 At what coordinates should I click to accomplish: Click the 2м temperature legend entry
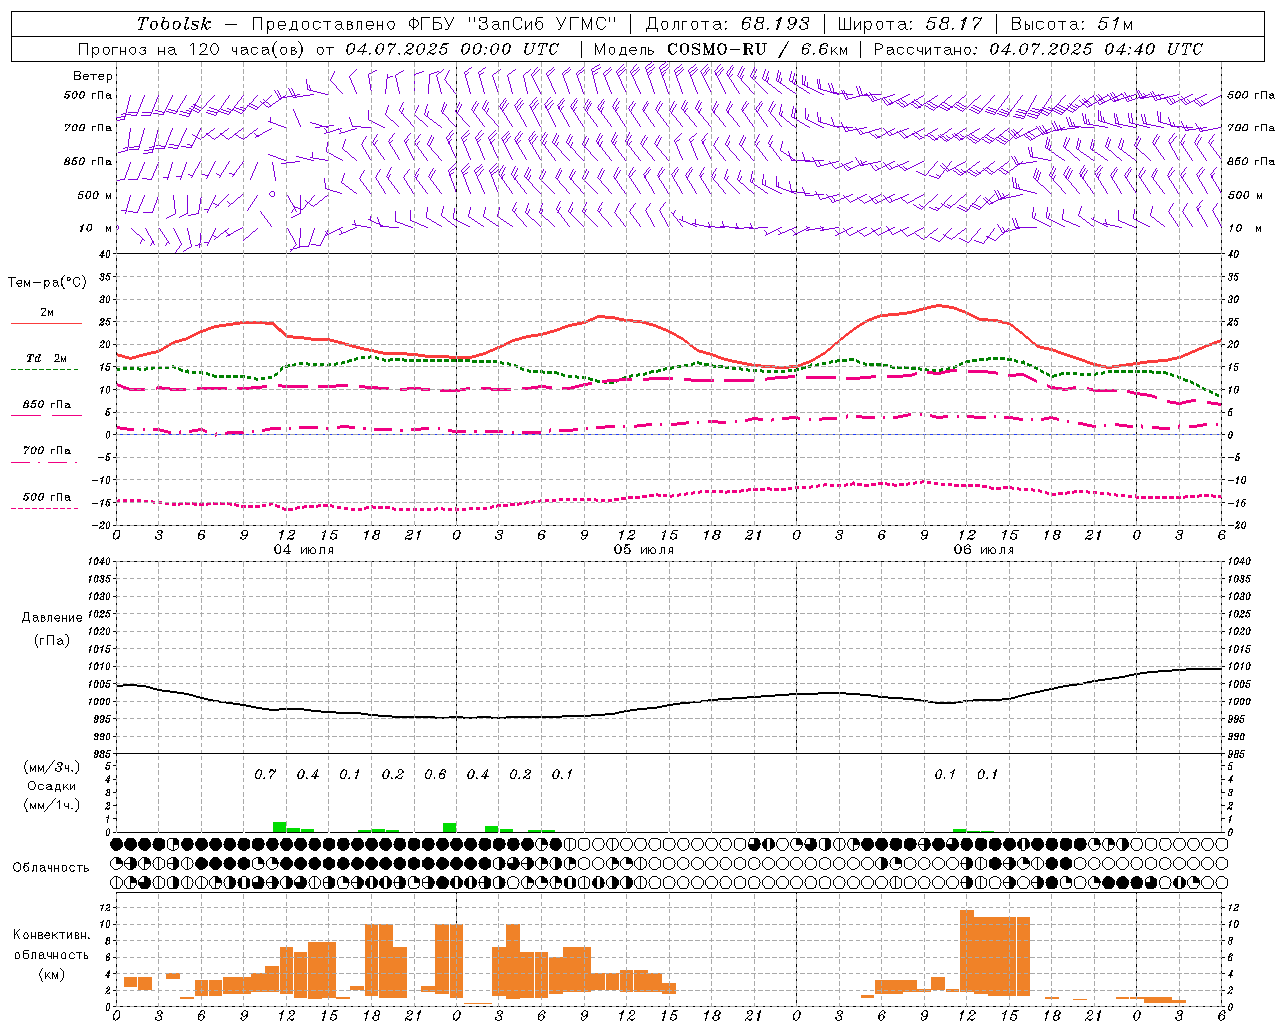[47, 312]
